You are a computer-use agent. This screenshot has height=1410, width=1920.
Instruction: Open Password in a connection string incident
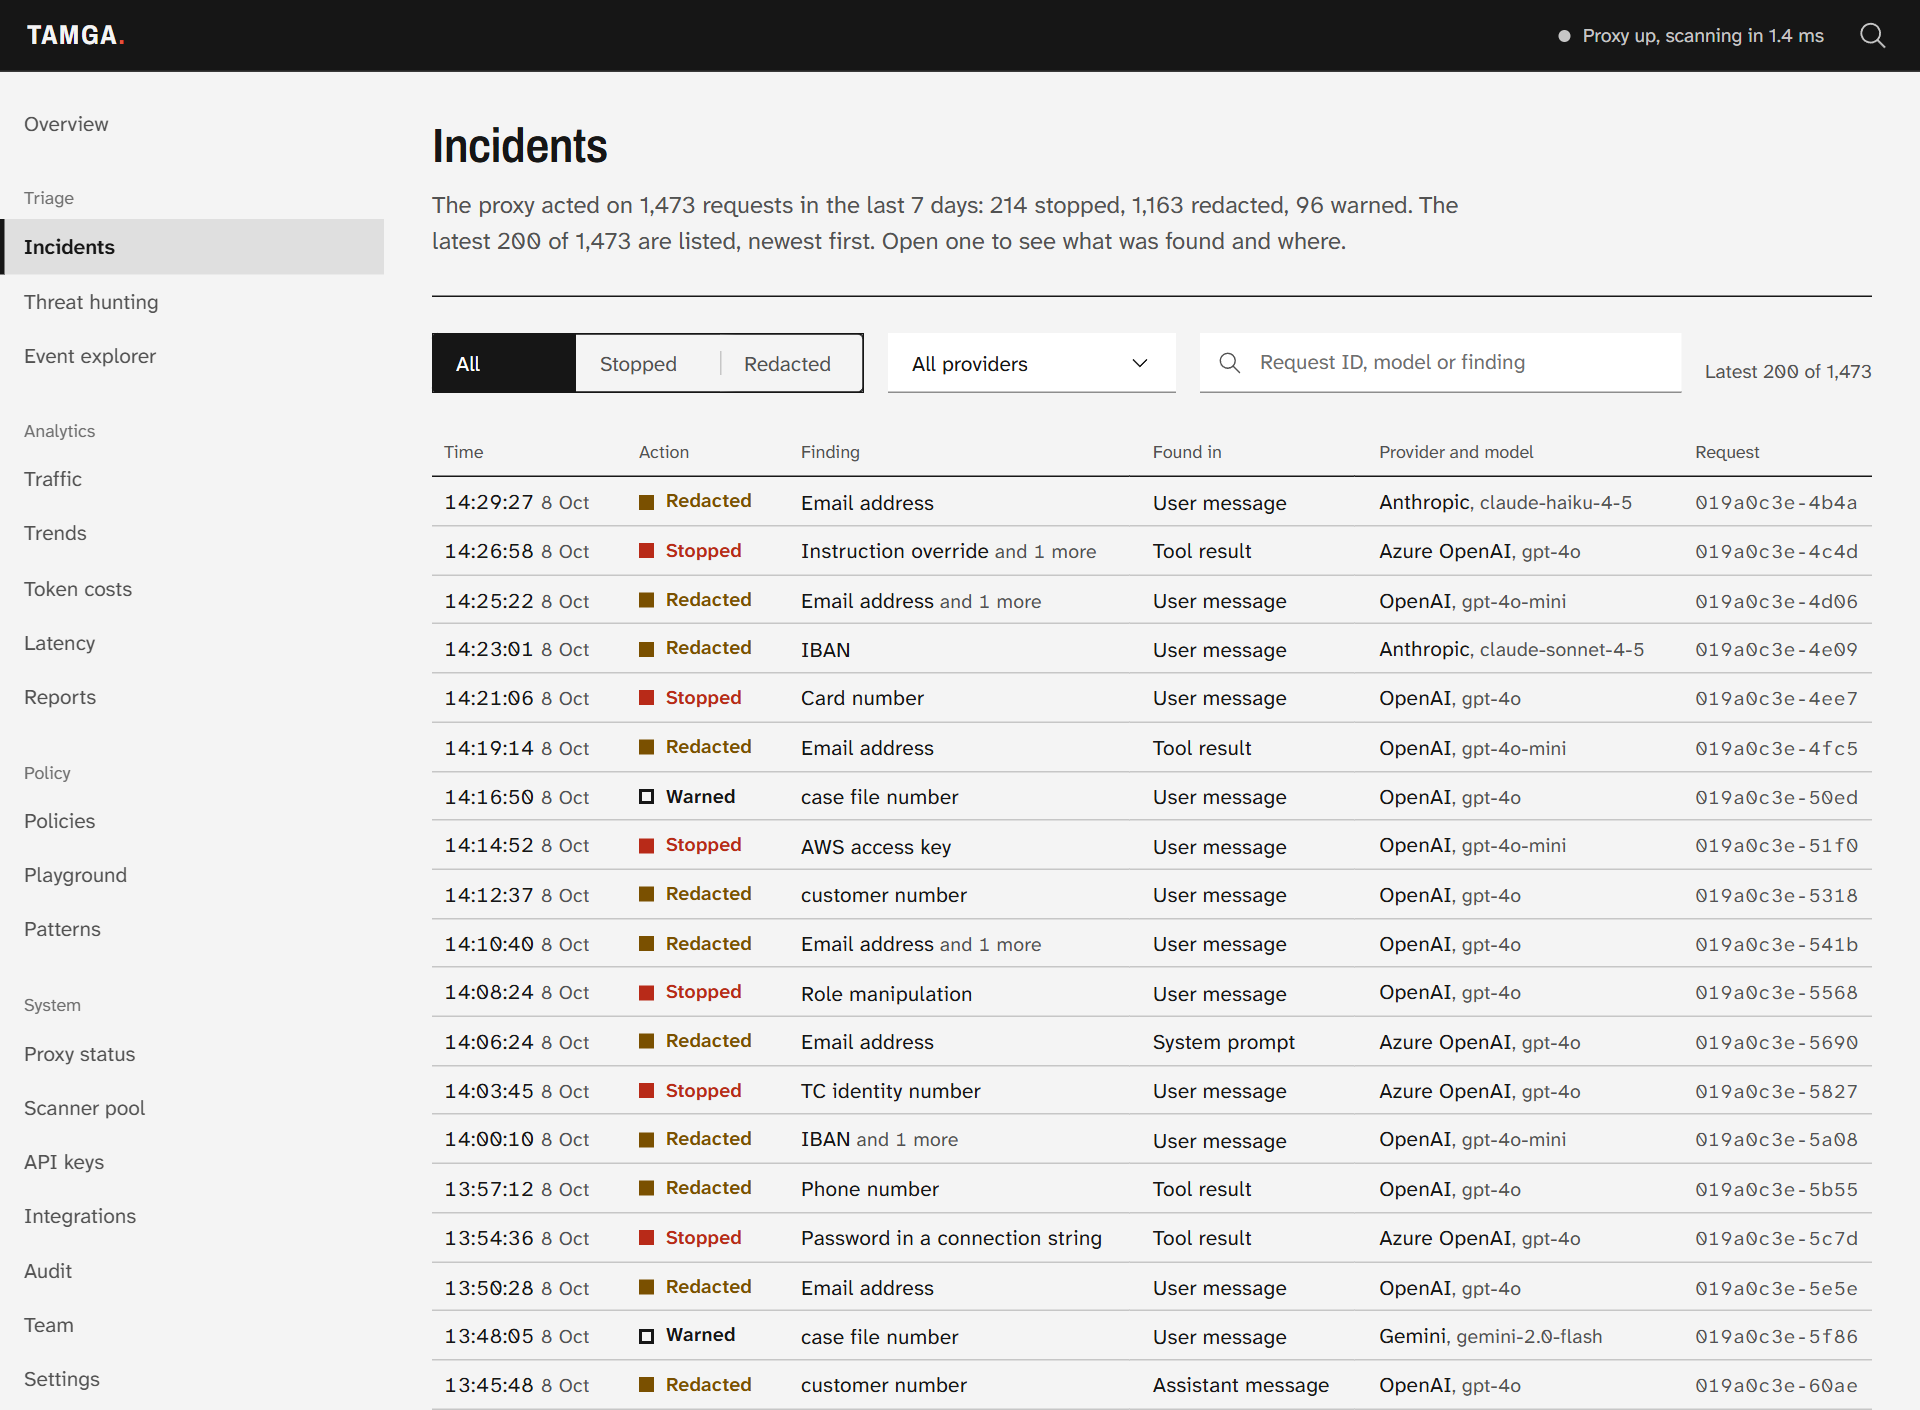(x=1152, y=1238)
